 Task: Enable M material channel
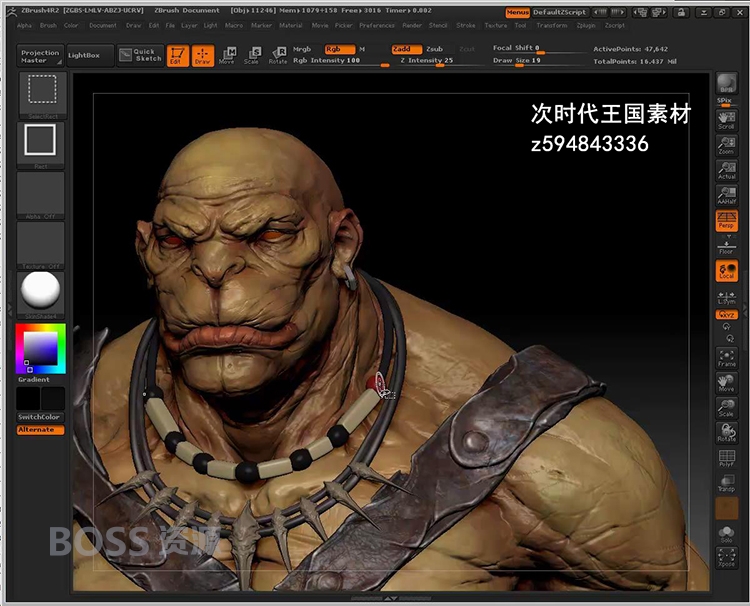(362, 49)
